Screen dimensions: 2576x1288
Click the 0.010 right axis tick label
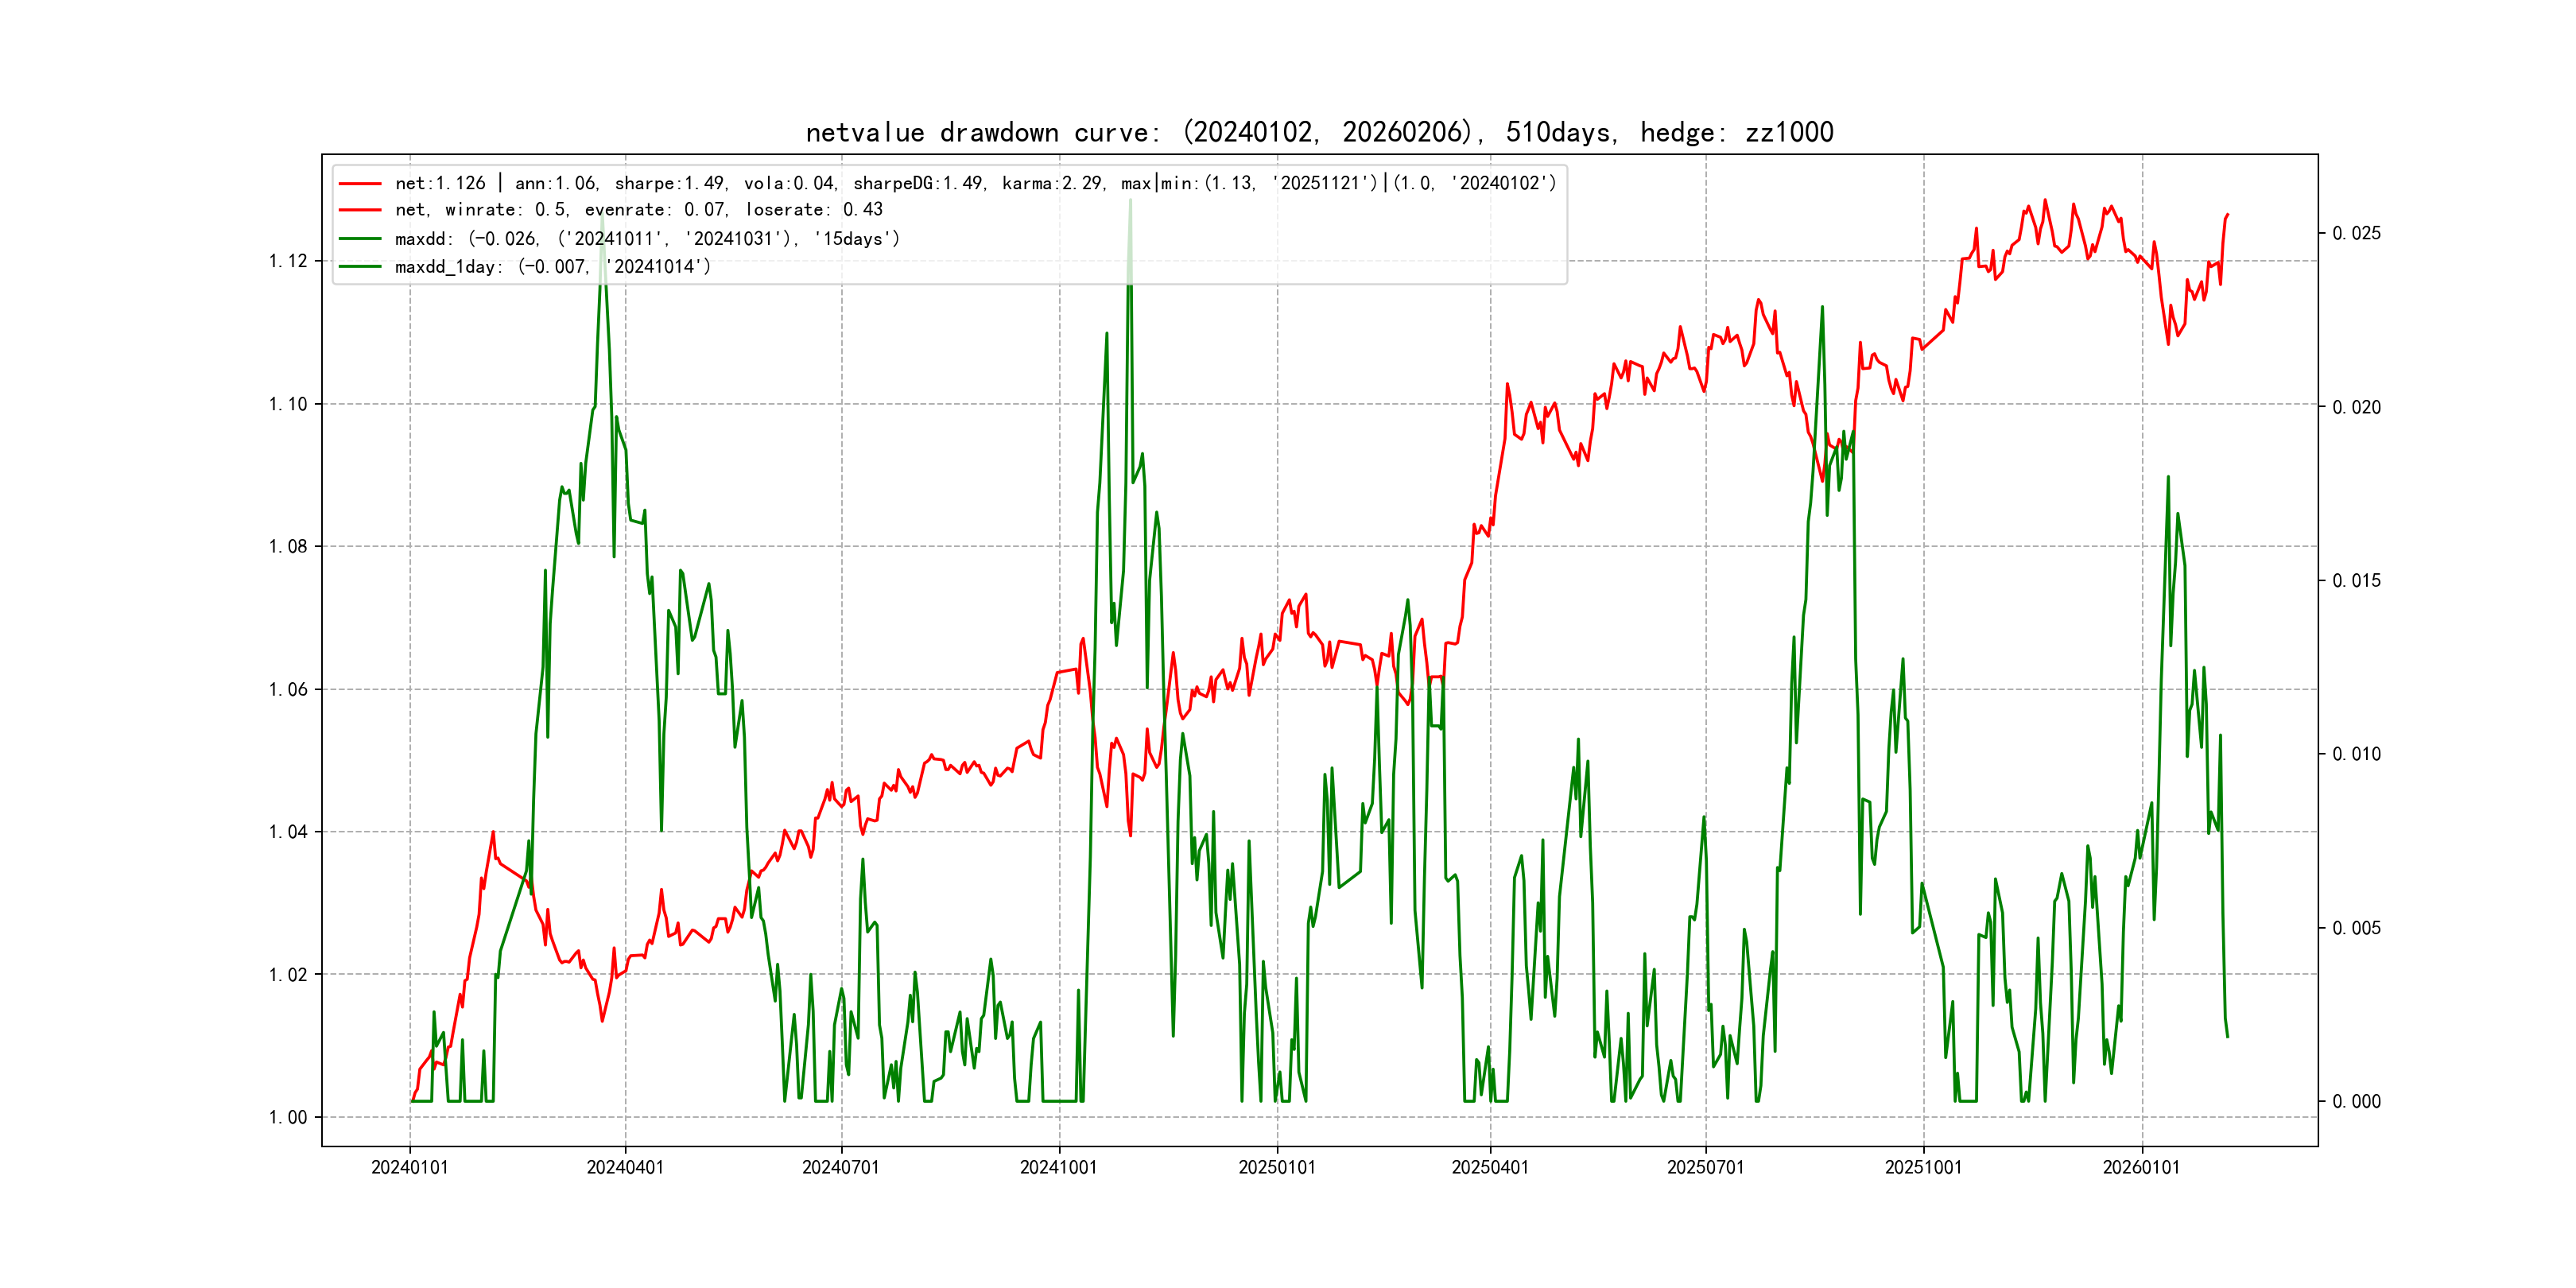click(2356, 755)
